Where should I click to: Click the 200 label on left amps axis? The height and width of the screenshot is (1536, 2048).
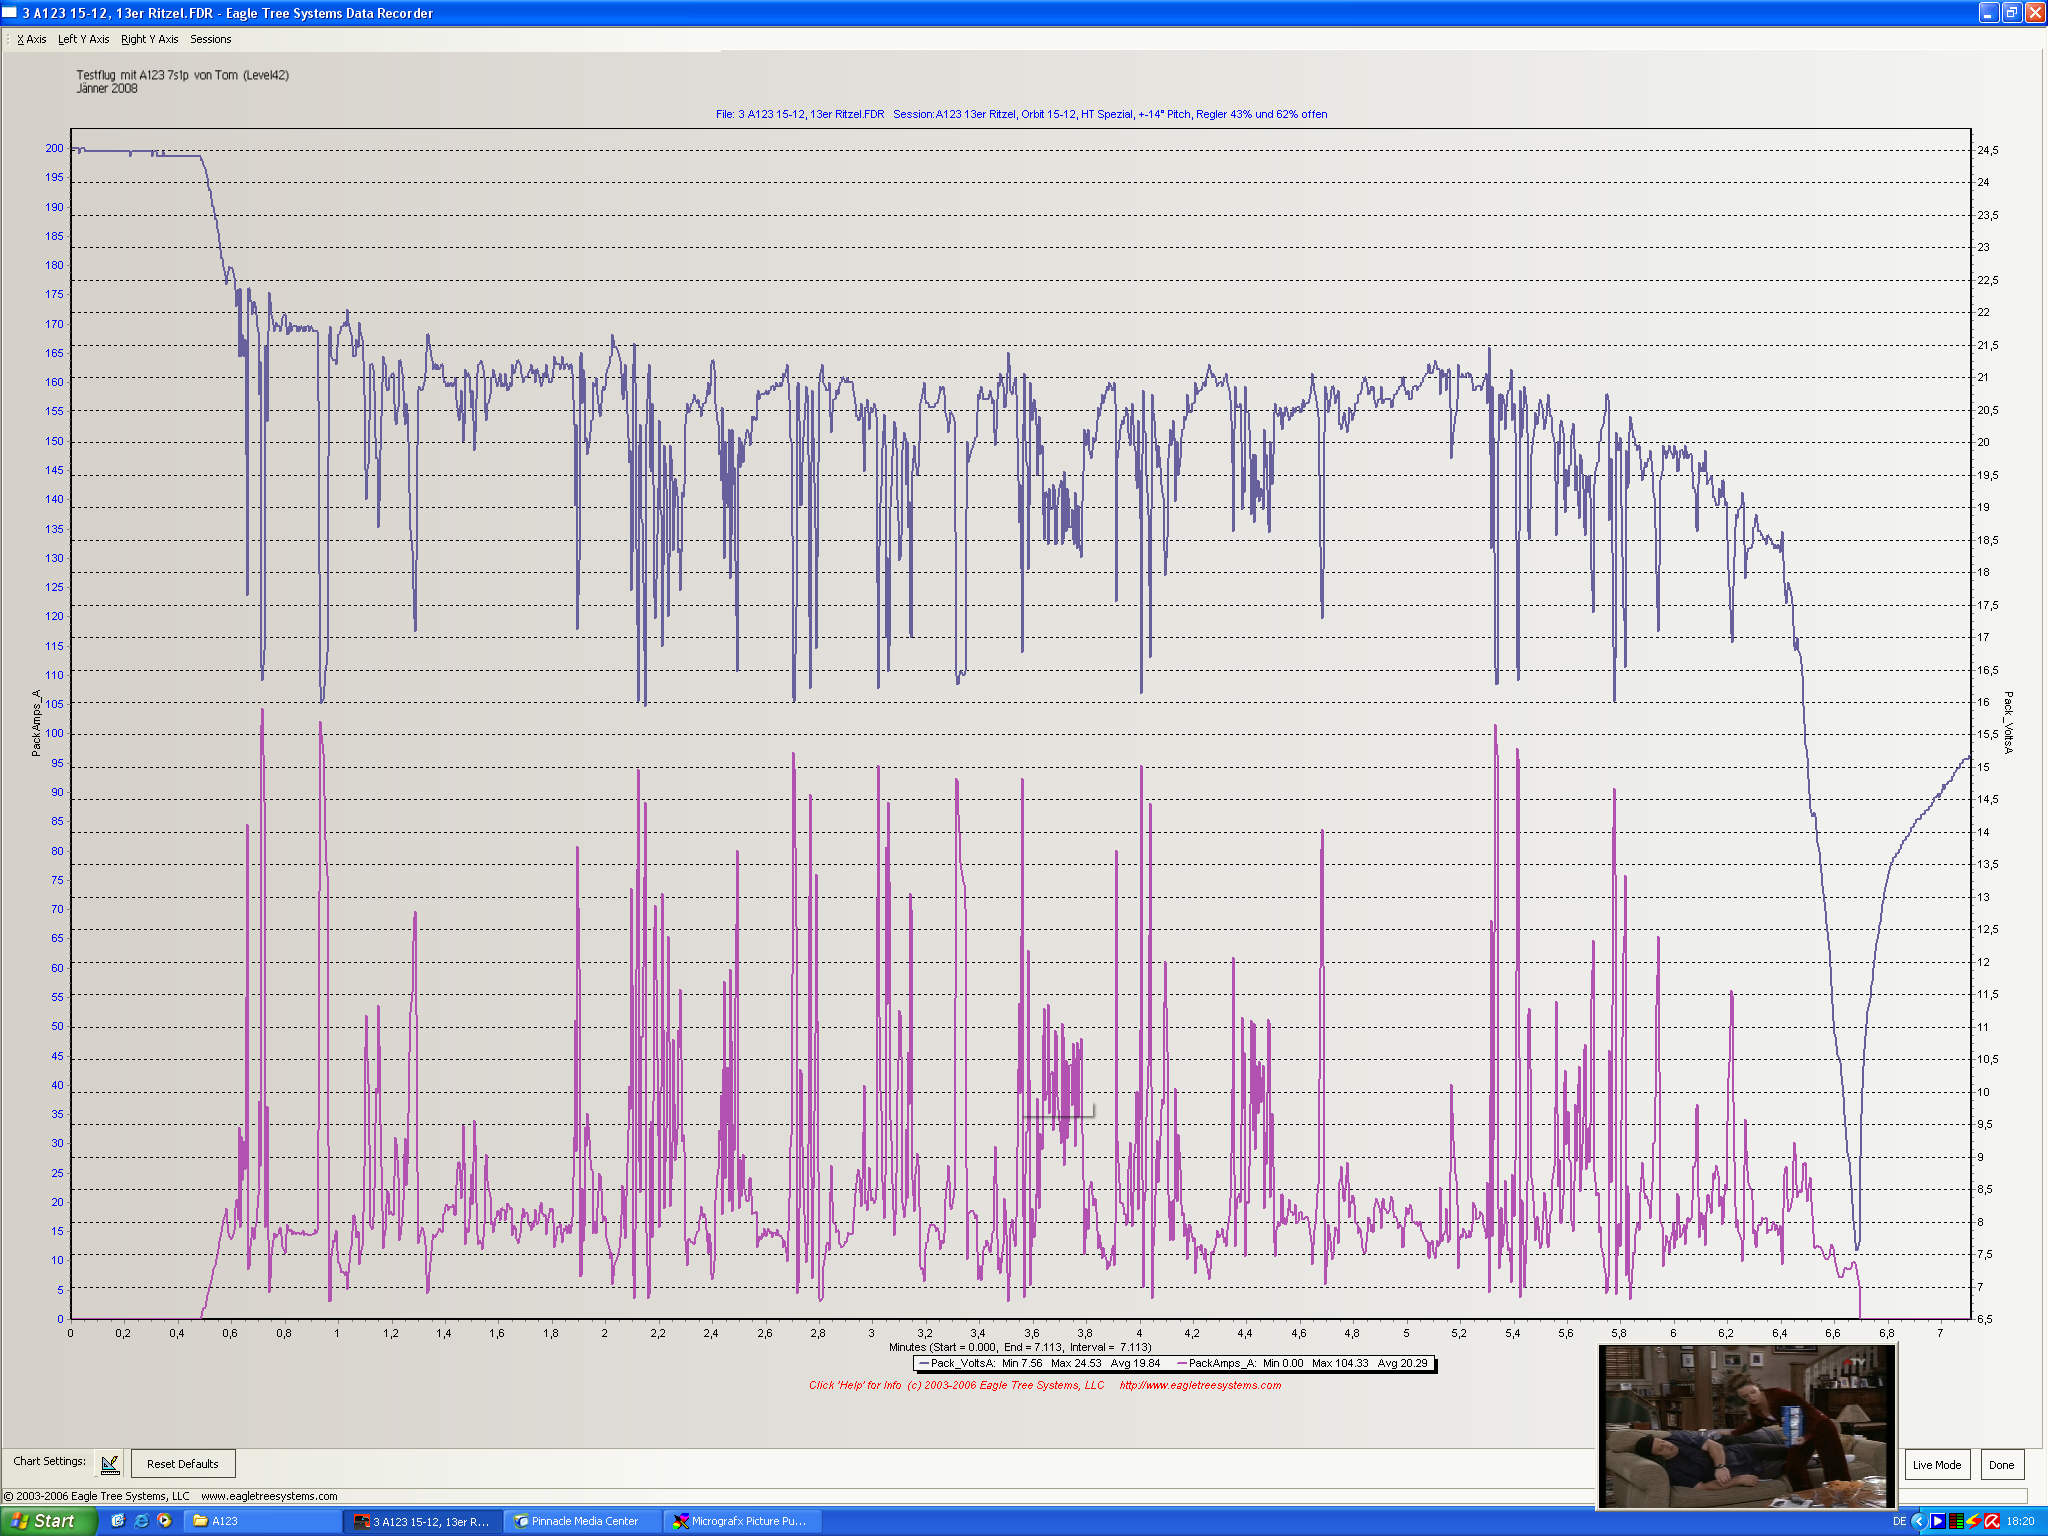tap(54, 148)
